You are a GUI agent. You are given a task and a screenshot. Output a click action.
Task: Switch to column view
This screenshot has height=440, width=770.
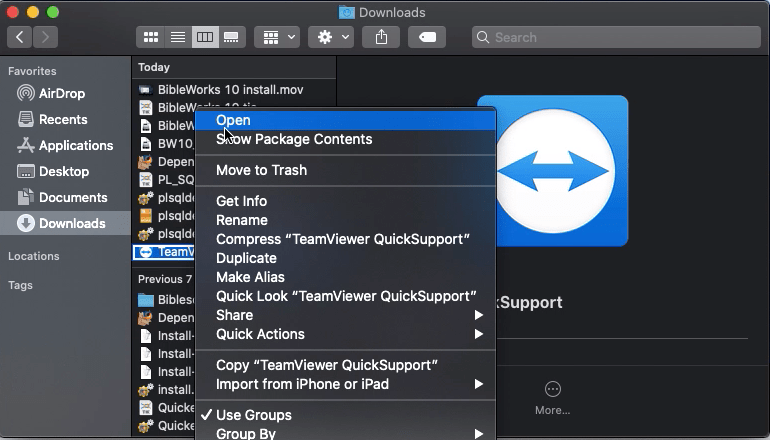205,37
